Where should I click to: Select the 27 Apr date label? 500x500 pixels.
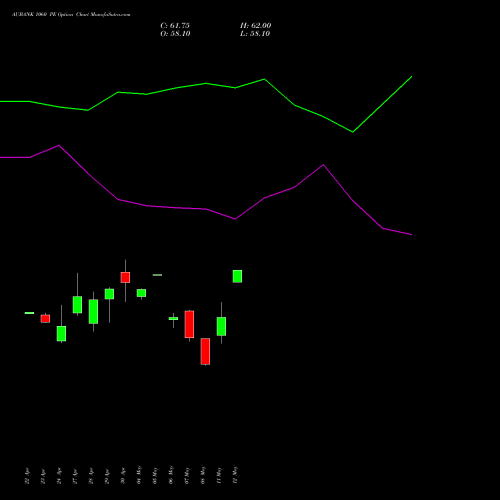pos(75,476)
